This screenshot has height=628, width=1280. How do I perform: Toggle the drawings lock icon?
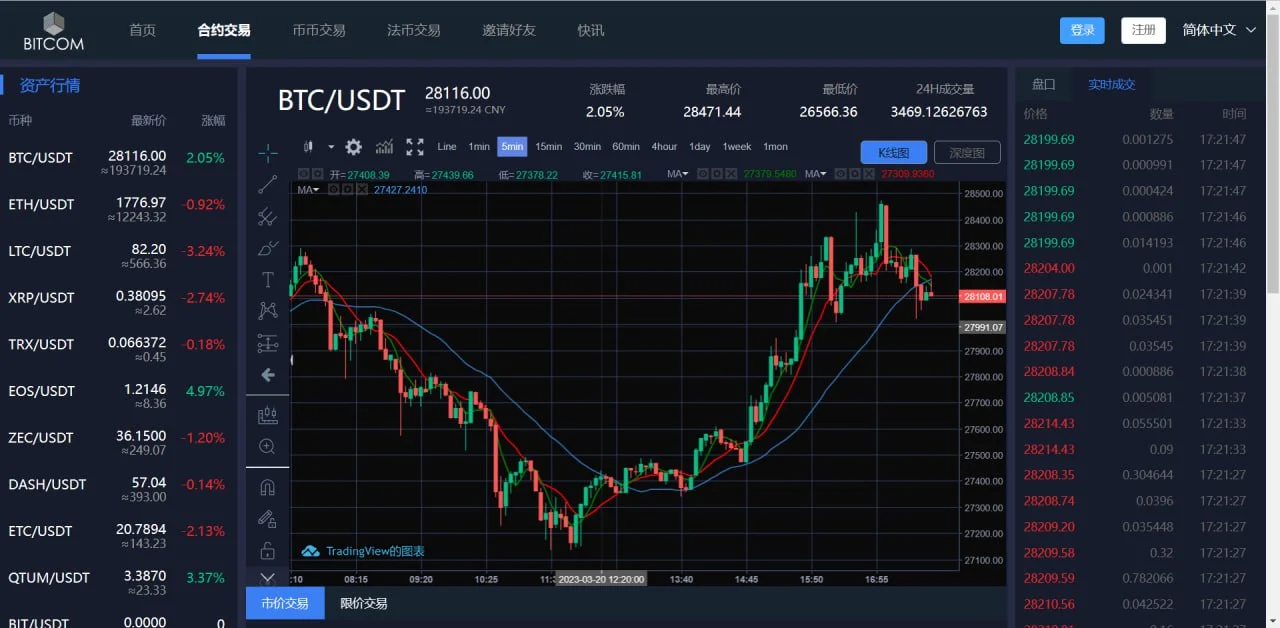pos(267,551)
